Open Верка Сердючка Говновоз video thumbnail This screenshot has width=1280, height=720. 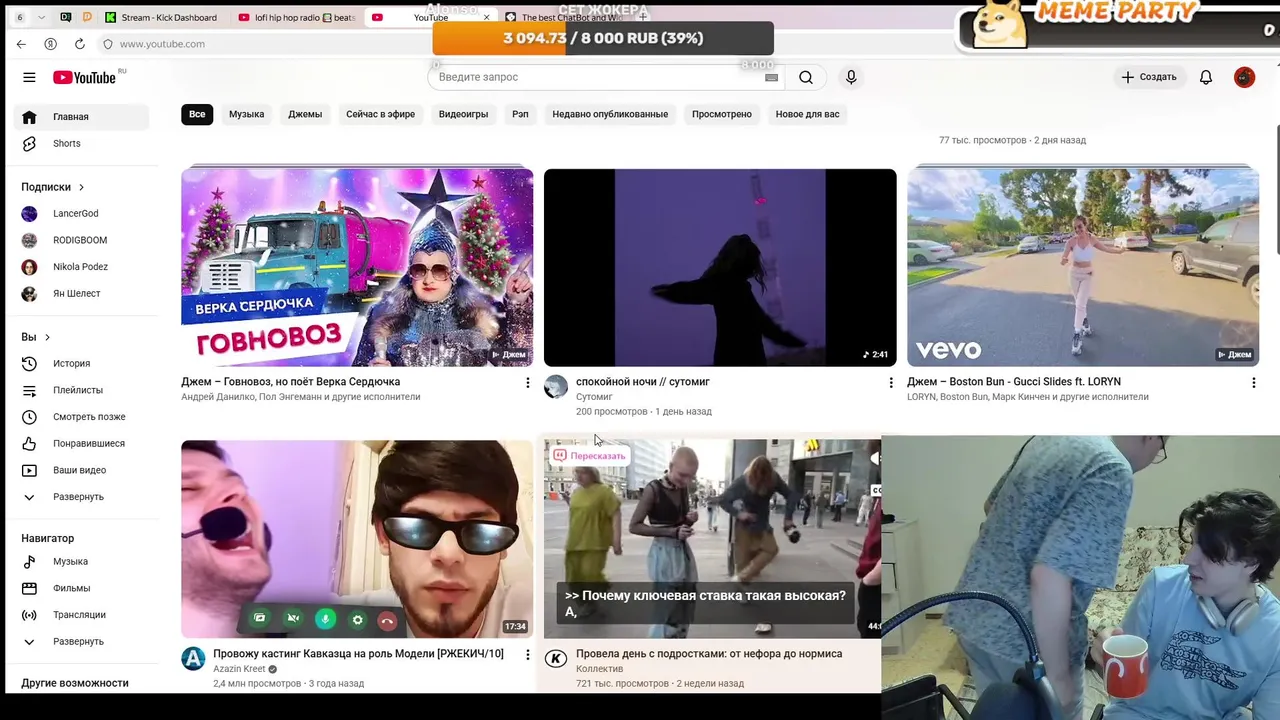click(357, 267)
